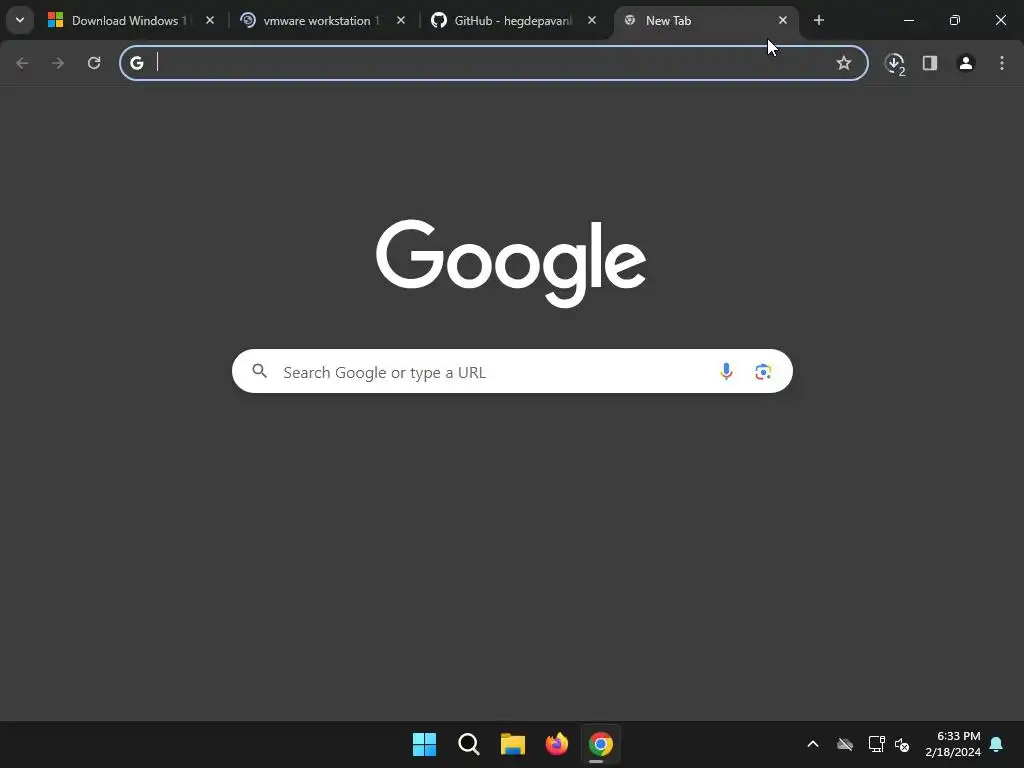Open the notification bell
The image size is (1024, 768).
point(997,744)
